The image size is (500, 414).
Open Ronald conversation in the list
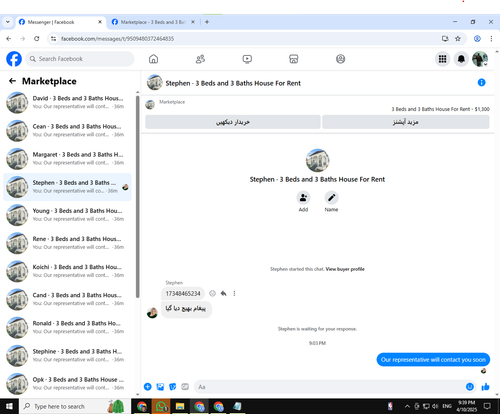68,327
